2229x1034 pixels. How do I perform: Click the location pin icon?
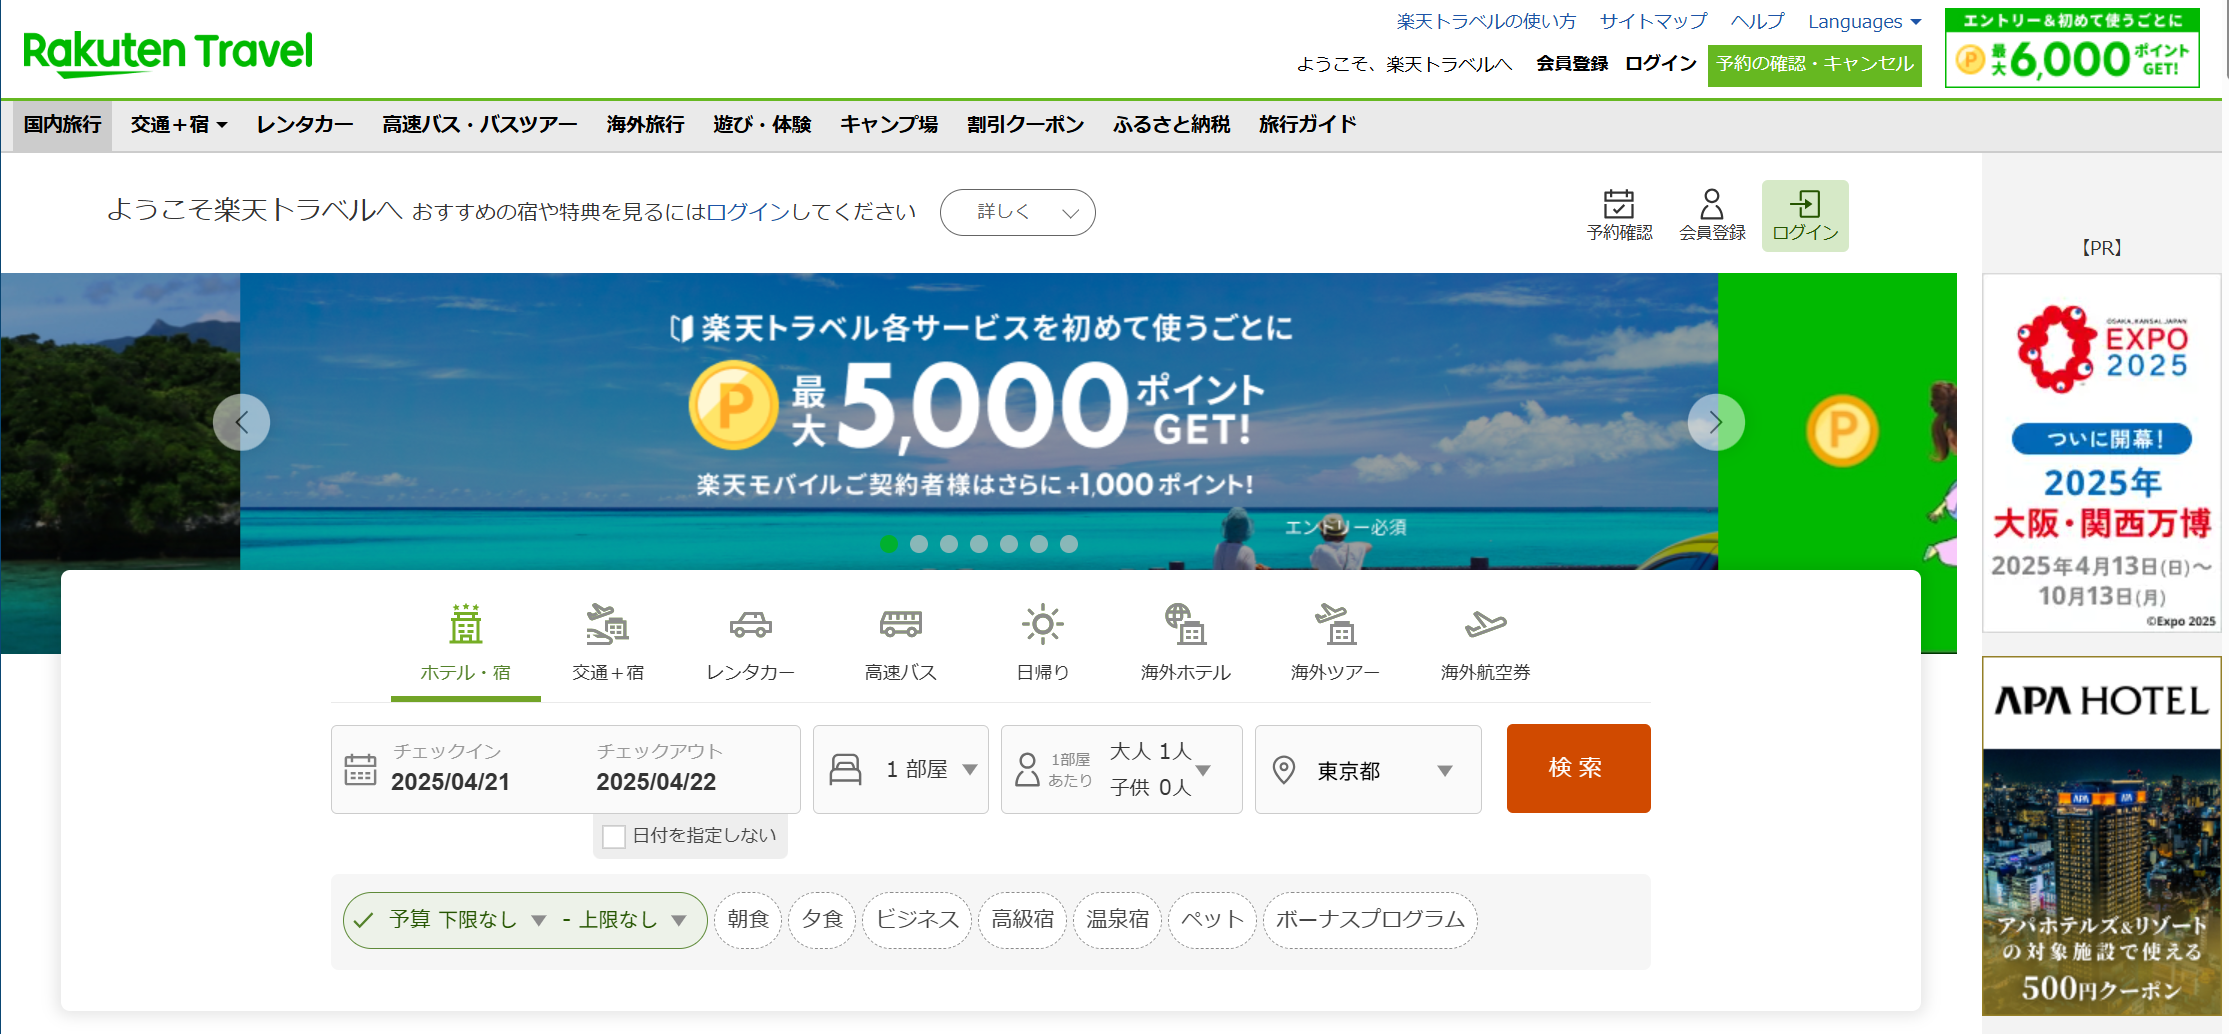tap(1284, 770)
